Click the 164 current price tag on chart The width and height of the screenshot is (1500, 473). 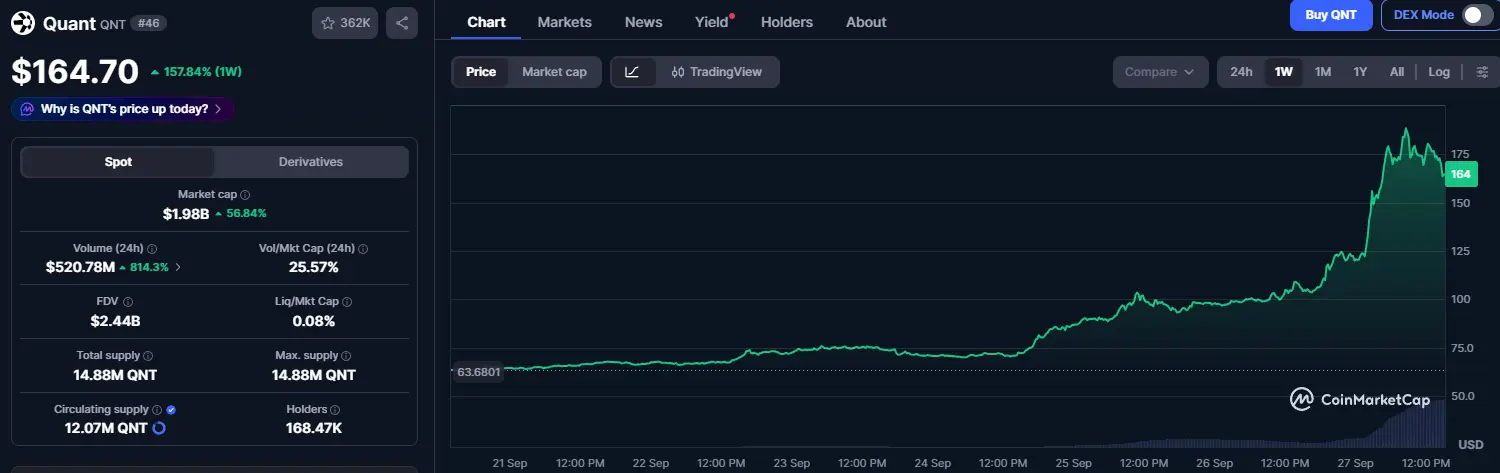(1460, 174)
